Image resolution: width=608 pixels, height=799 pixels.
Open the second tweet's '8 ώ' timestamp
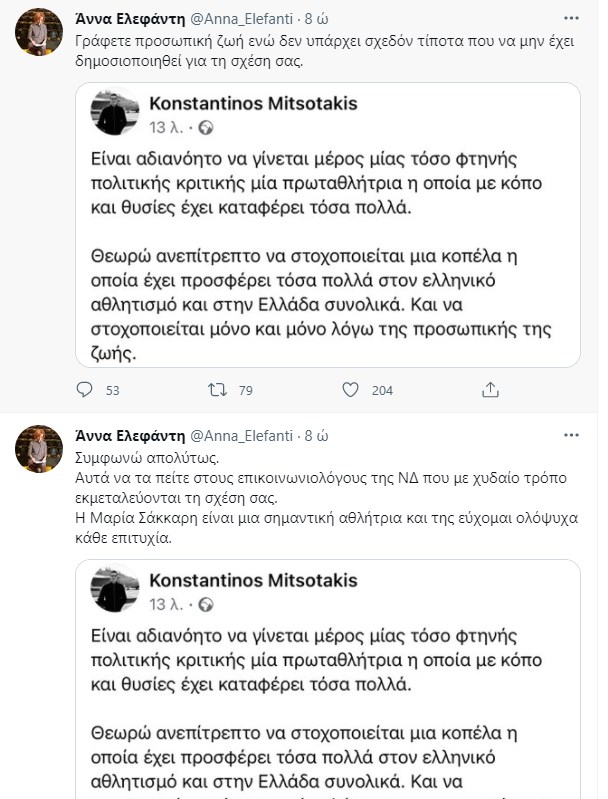[316, 436]
